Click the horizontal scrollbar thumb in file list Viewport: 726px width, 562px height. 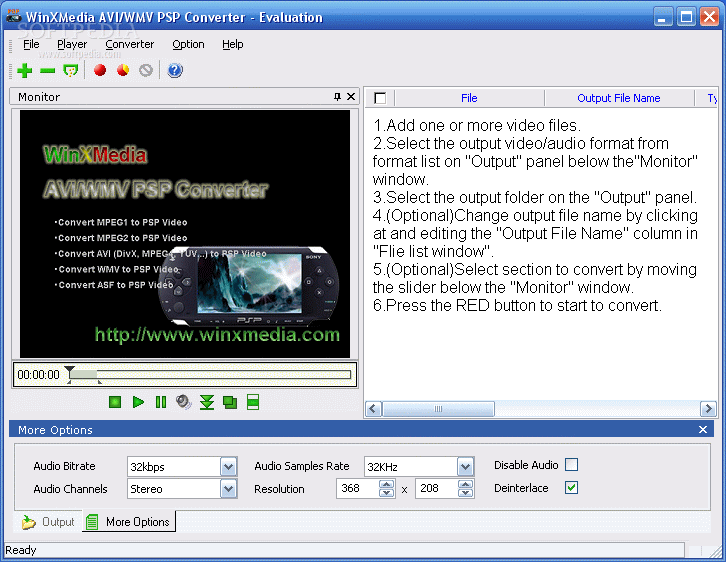438,409
